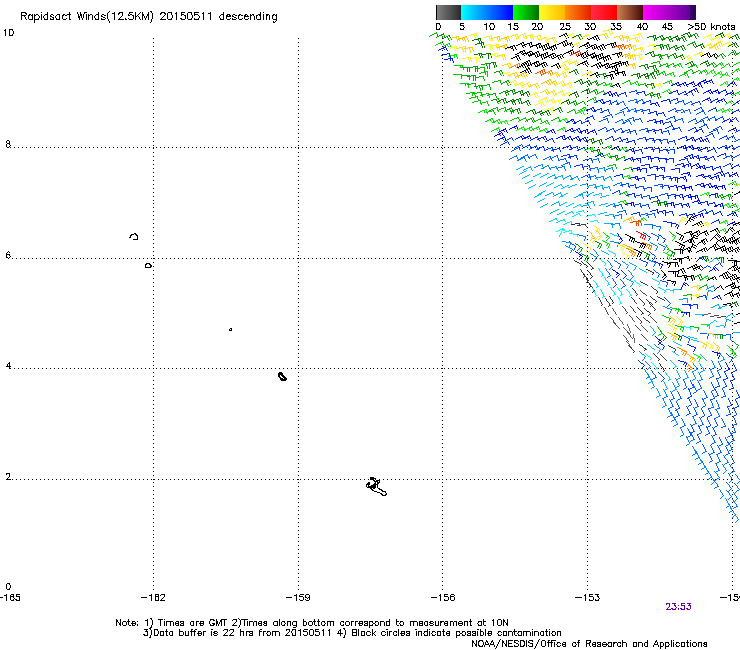Click the island outline above 6N near -162
This screenshot has width=740, height=650.
tap(134, 236)
